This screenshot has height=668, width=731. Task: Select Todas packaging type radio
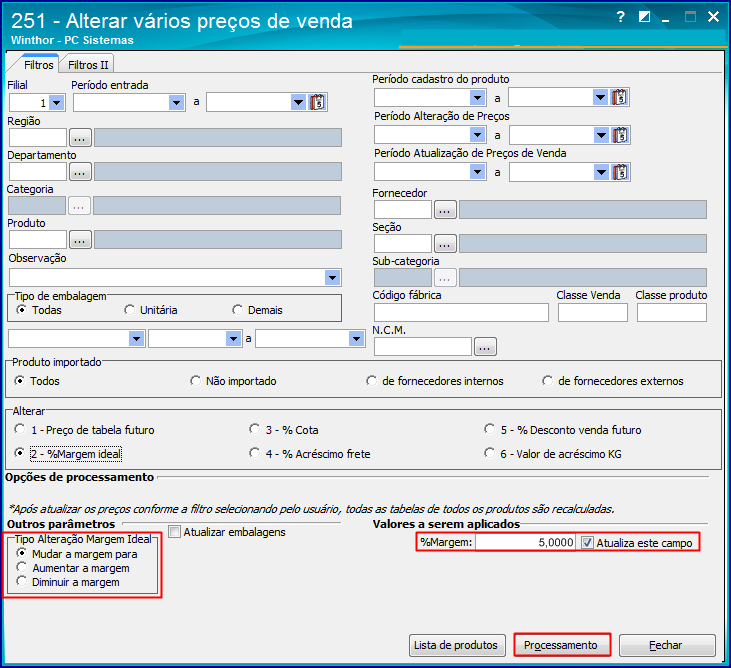[21, 310]
